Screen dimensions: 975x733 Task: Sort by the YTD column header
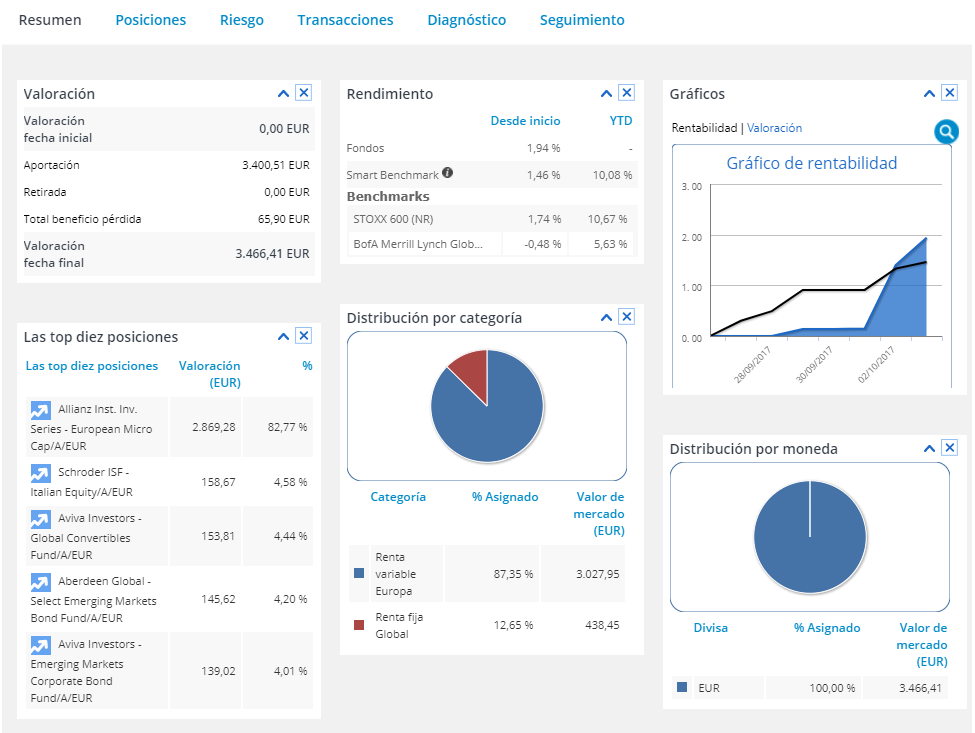point(621,121)
